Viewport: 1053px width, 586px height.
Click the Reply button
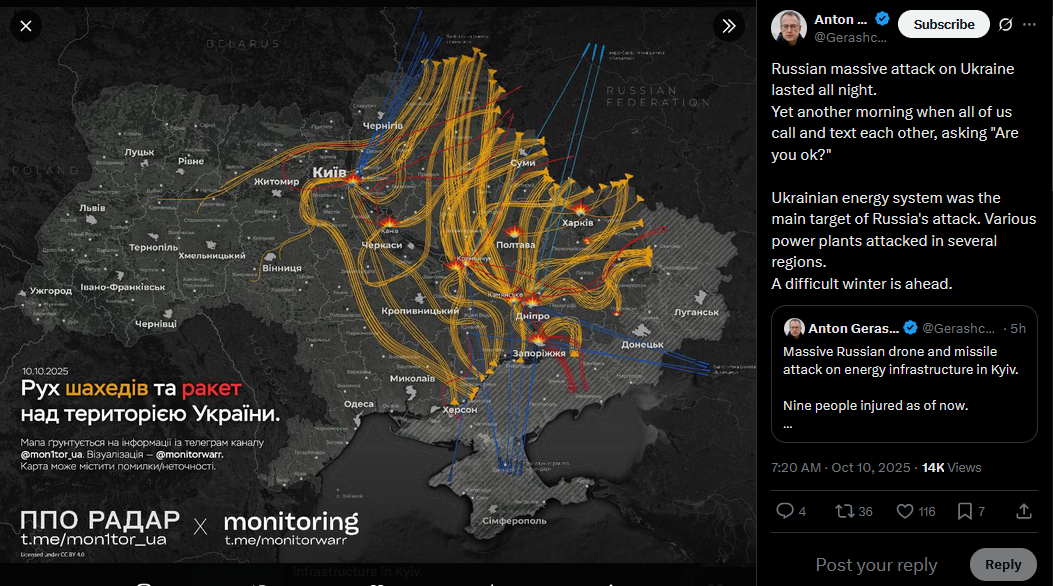click(1003, 565)
